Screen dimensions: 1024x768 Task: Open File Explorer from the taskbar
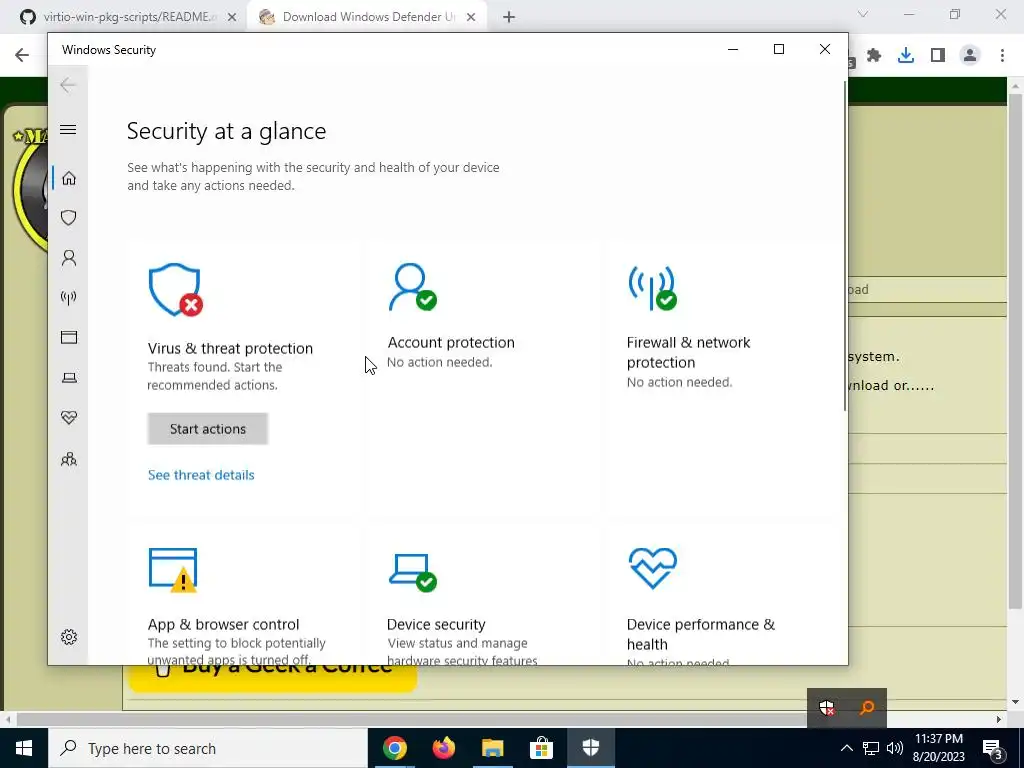coord(493,748)
